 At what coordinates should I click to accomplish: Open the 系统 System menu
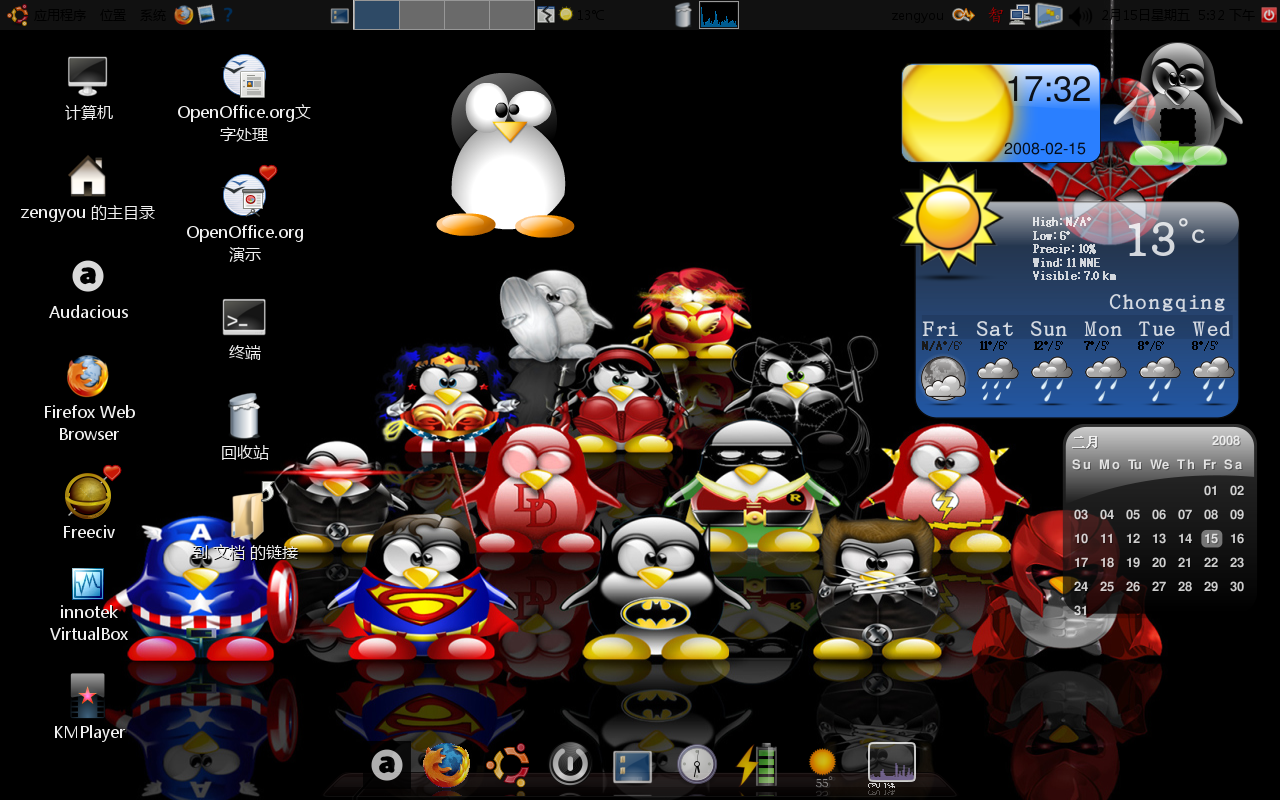click(153, 15)
